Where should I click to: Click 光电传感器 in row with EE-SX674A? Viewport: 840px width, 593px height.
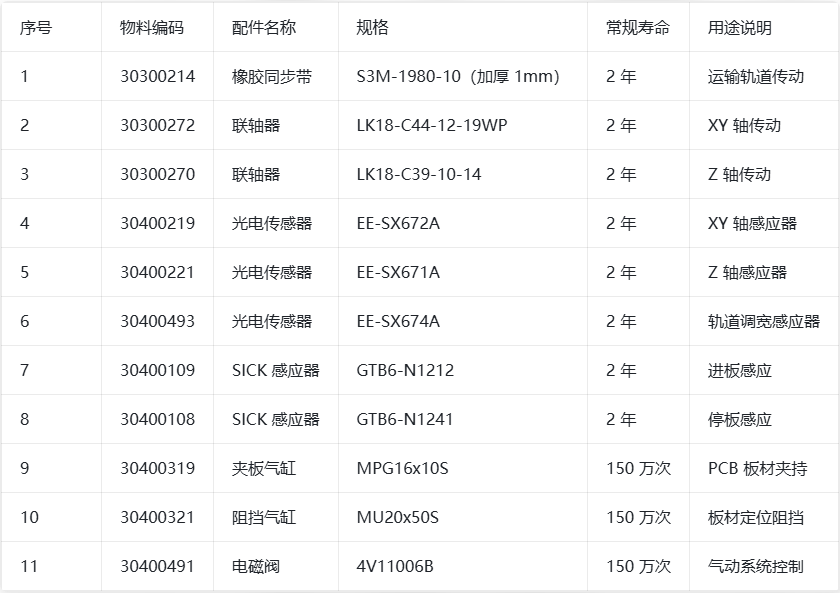pos(272,321)
